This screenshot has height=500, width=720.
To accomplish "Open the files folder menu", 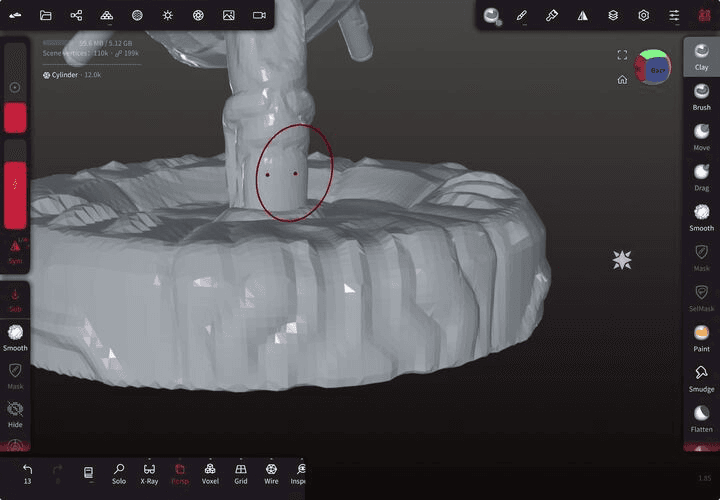I will pyautogui.click(x=46, y=15).
